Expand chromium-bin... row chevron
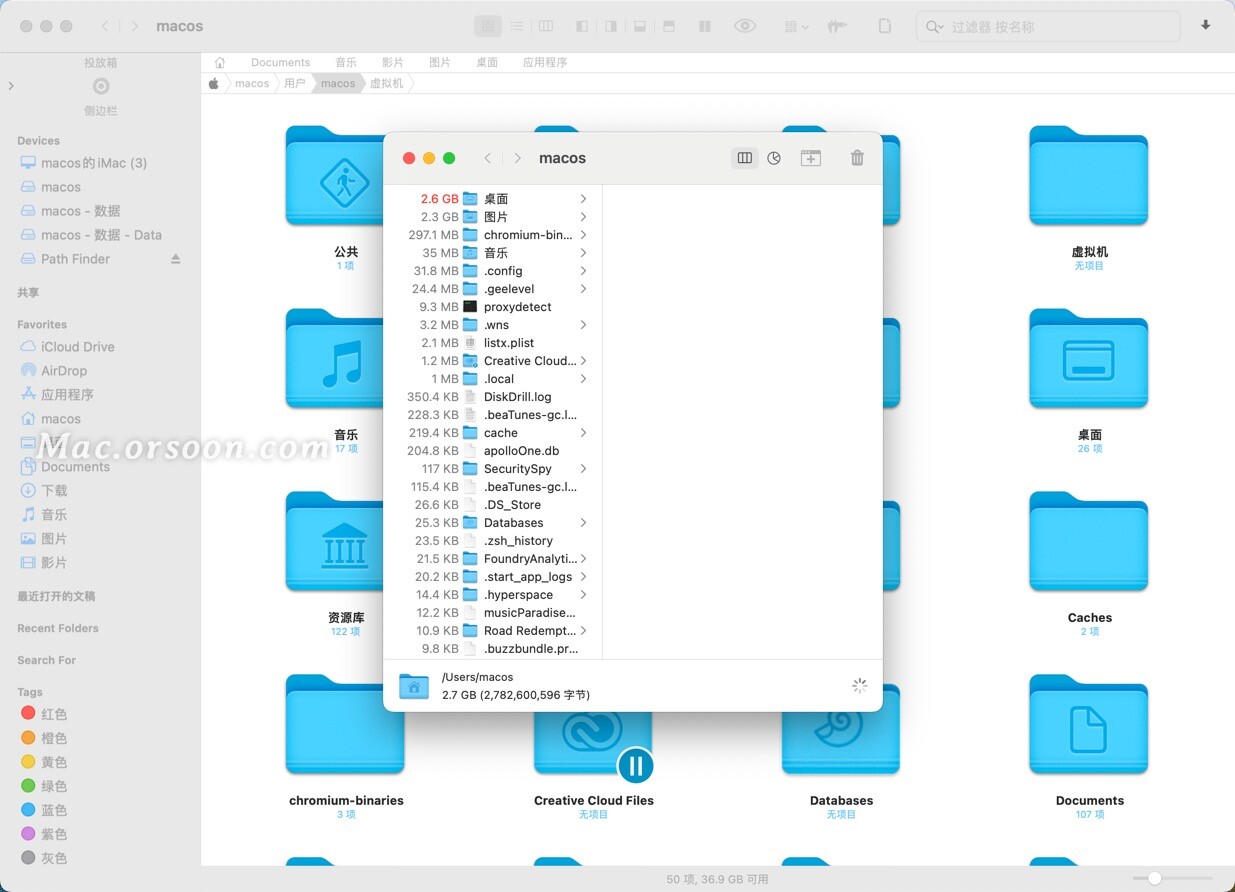Screen dimensions: 1235x892 click(x=583, y=235)
